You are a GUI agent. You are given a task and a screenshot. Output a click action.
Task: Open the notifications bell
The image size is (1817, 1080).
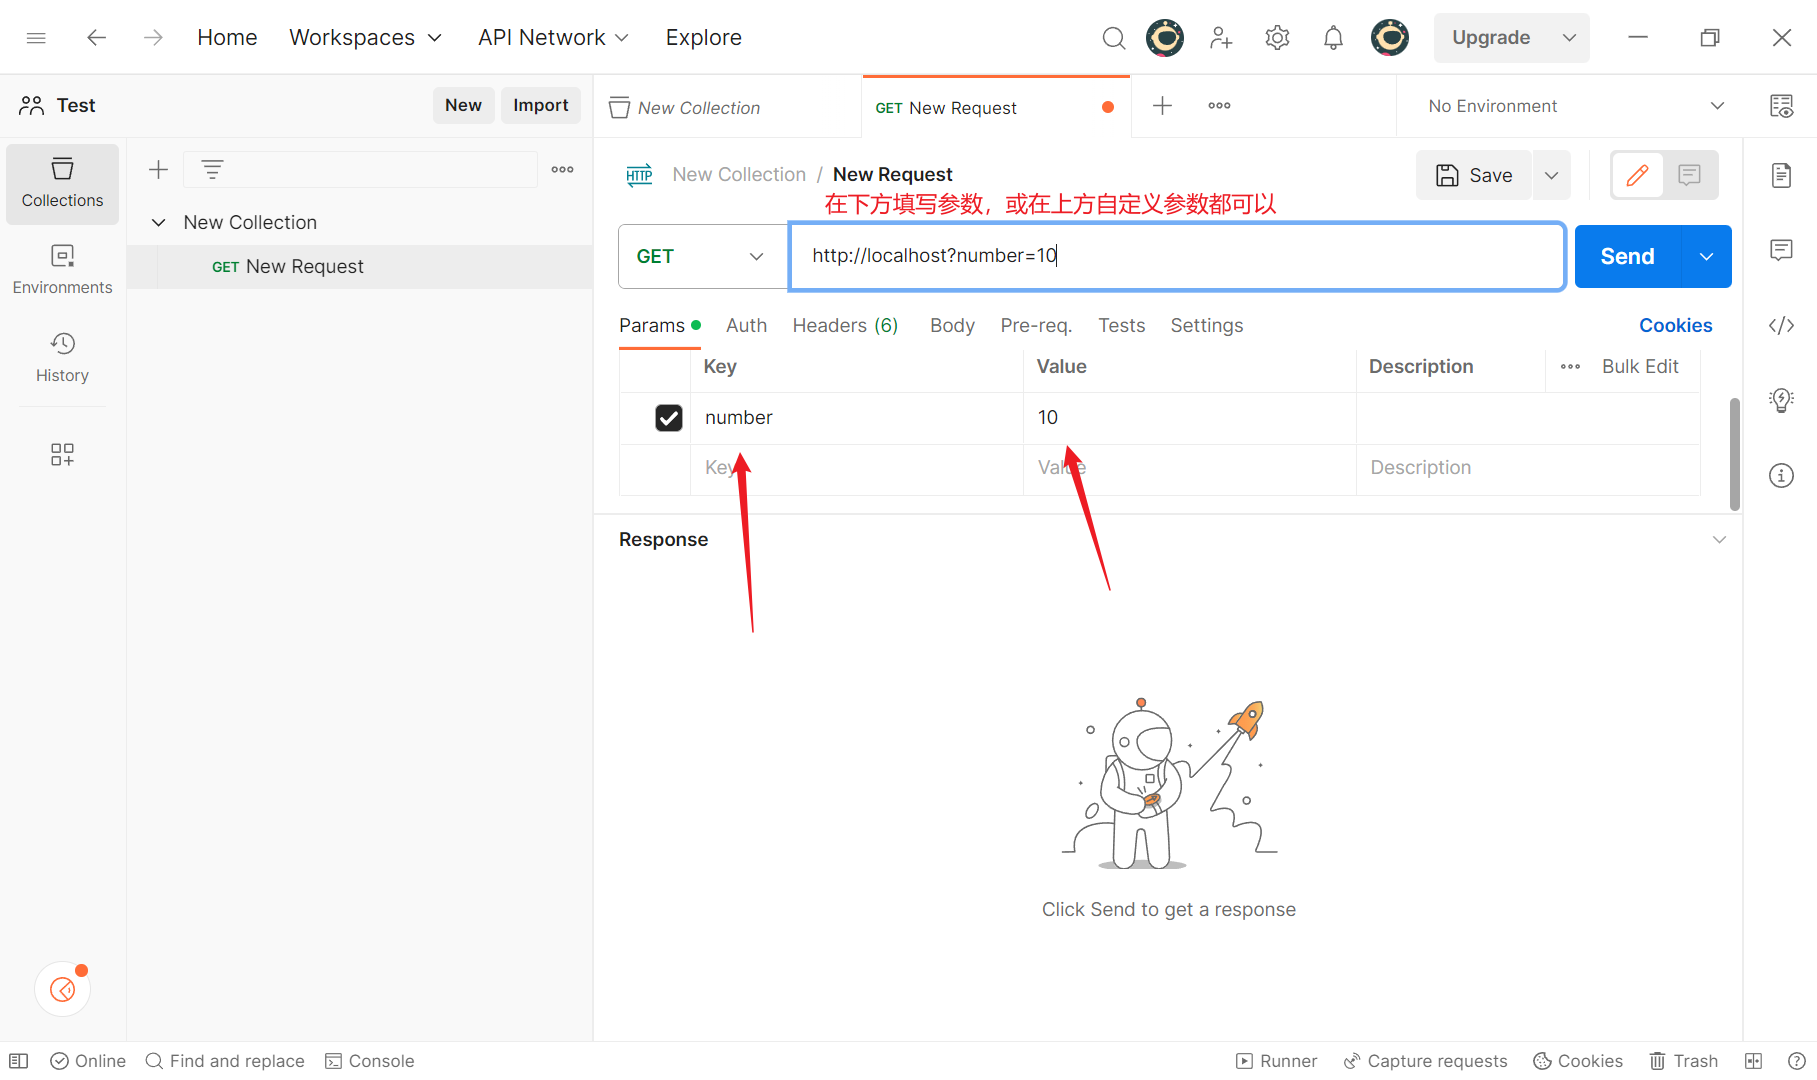tap(1333, 38)
